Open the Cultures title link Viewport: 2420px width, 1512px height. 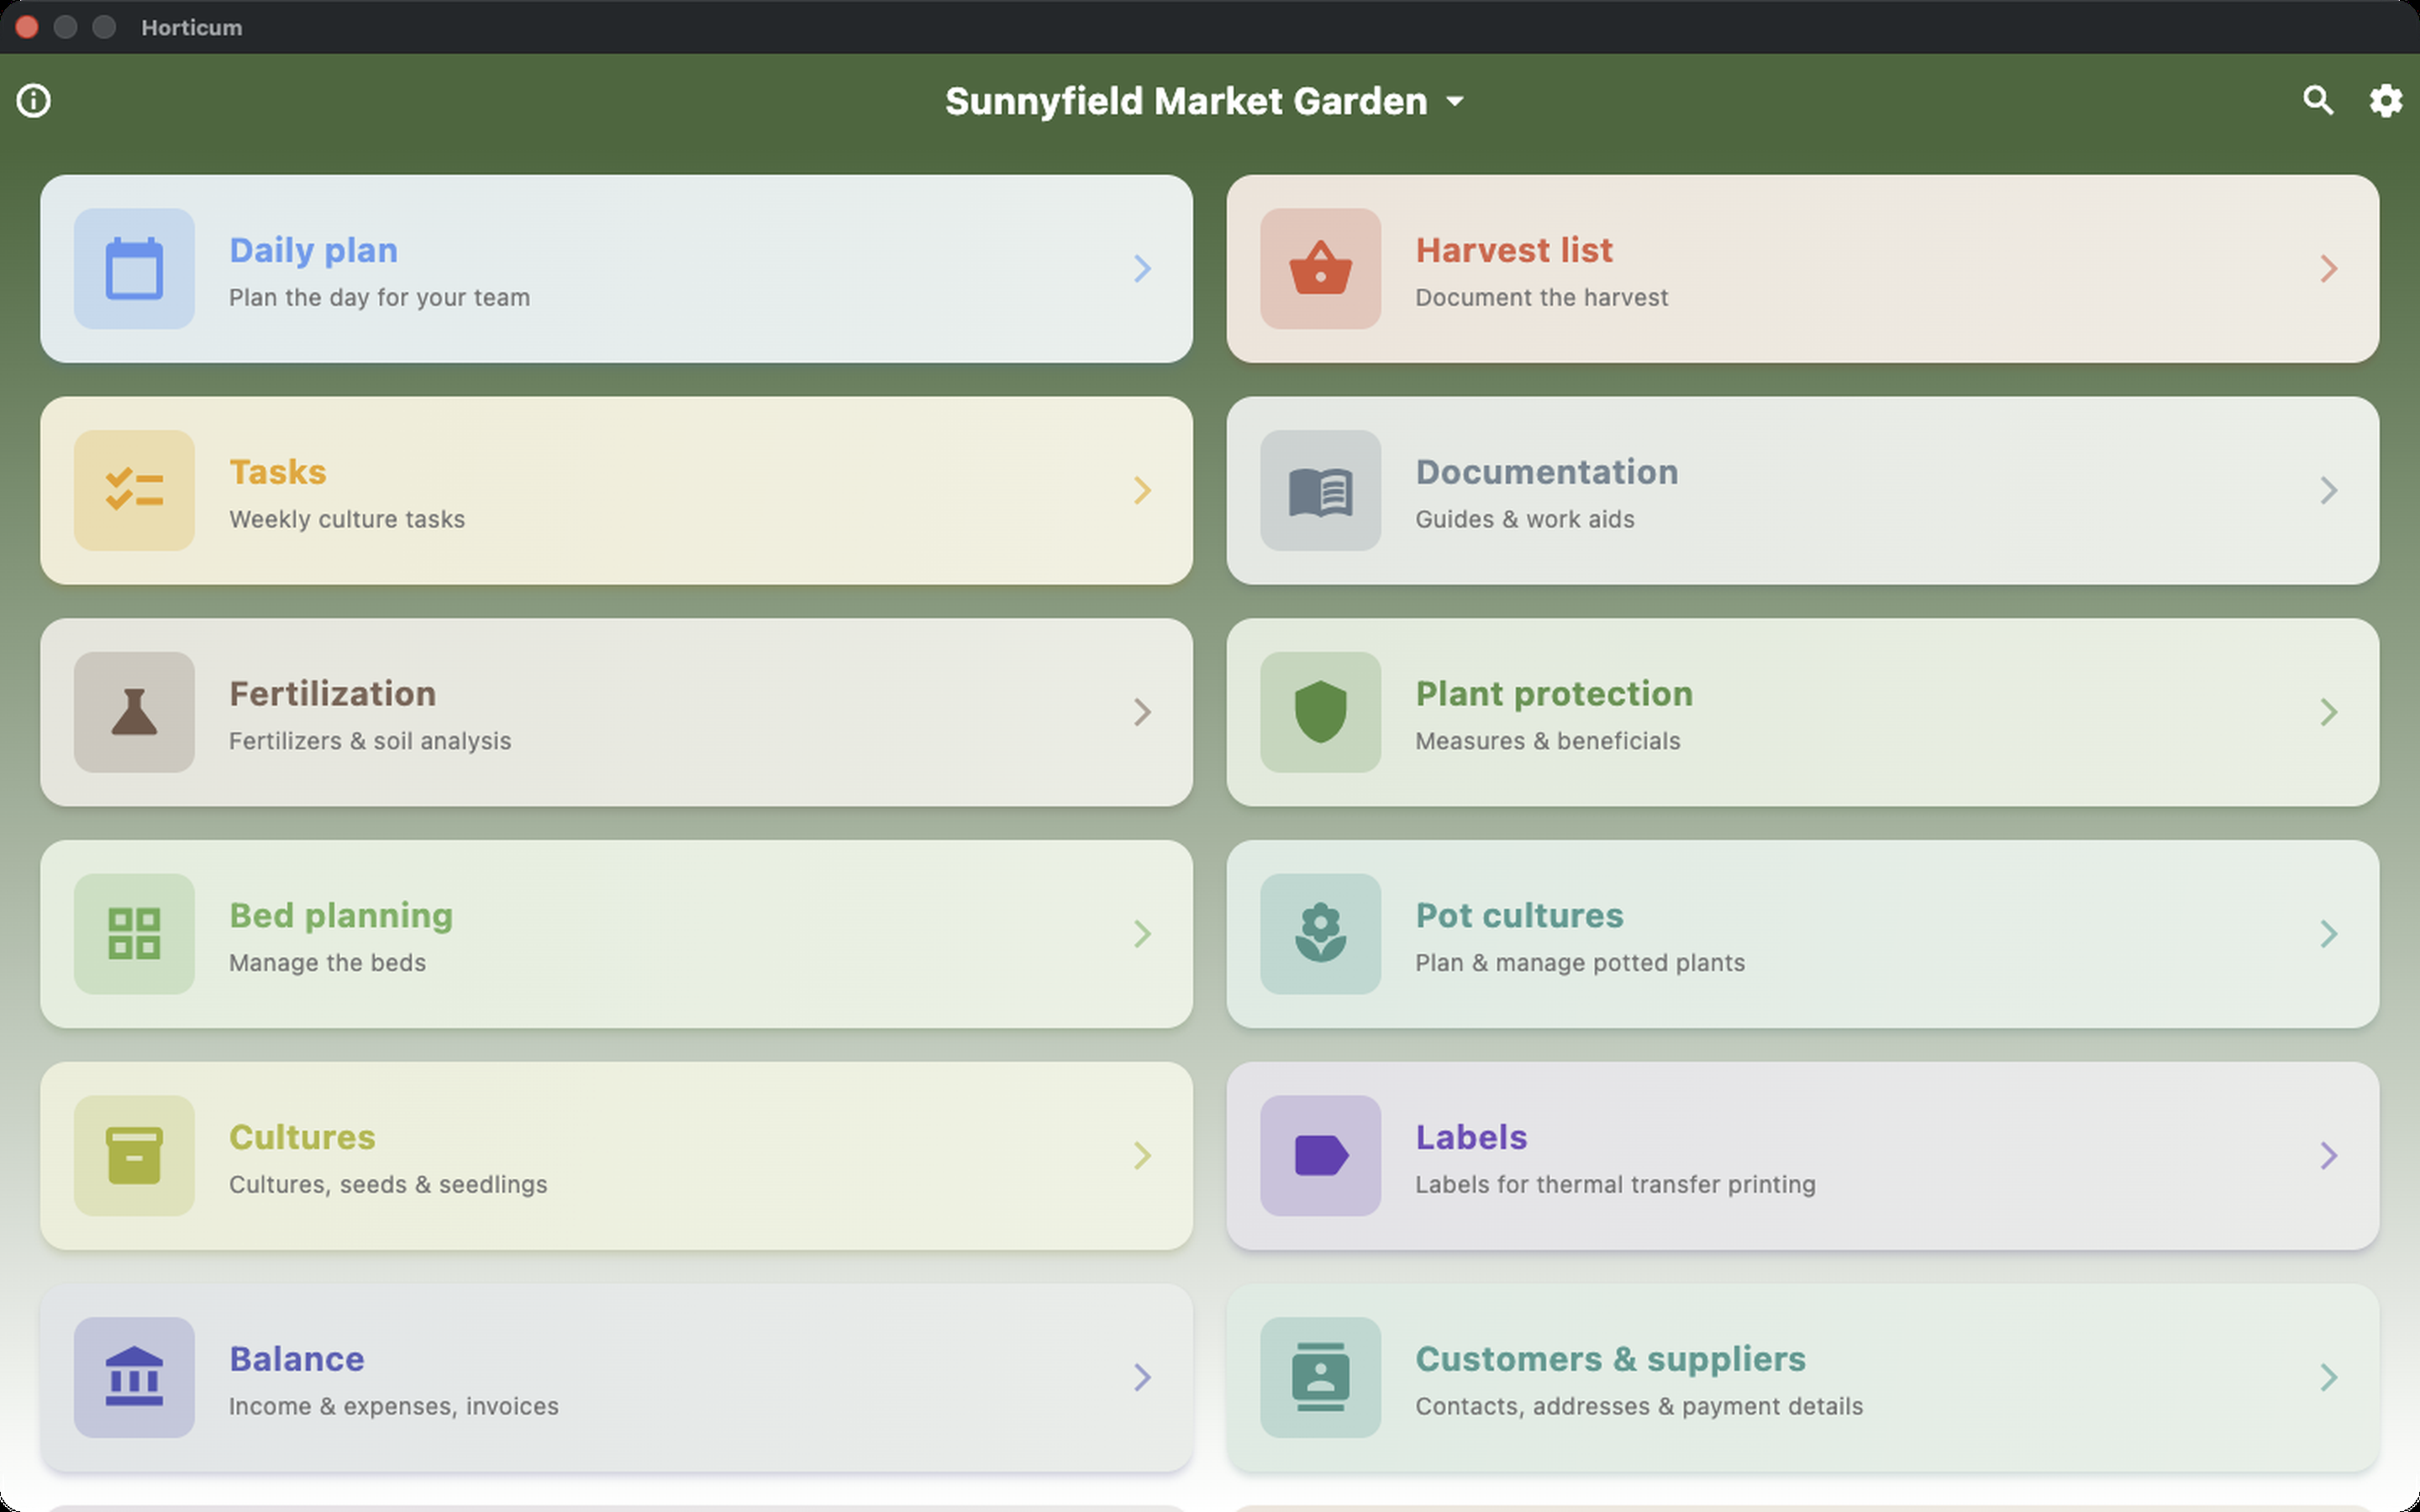[302, 1138]
